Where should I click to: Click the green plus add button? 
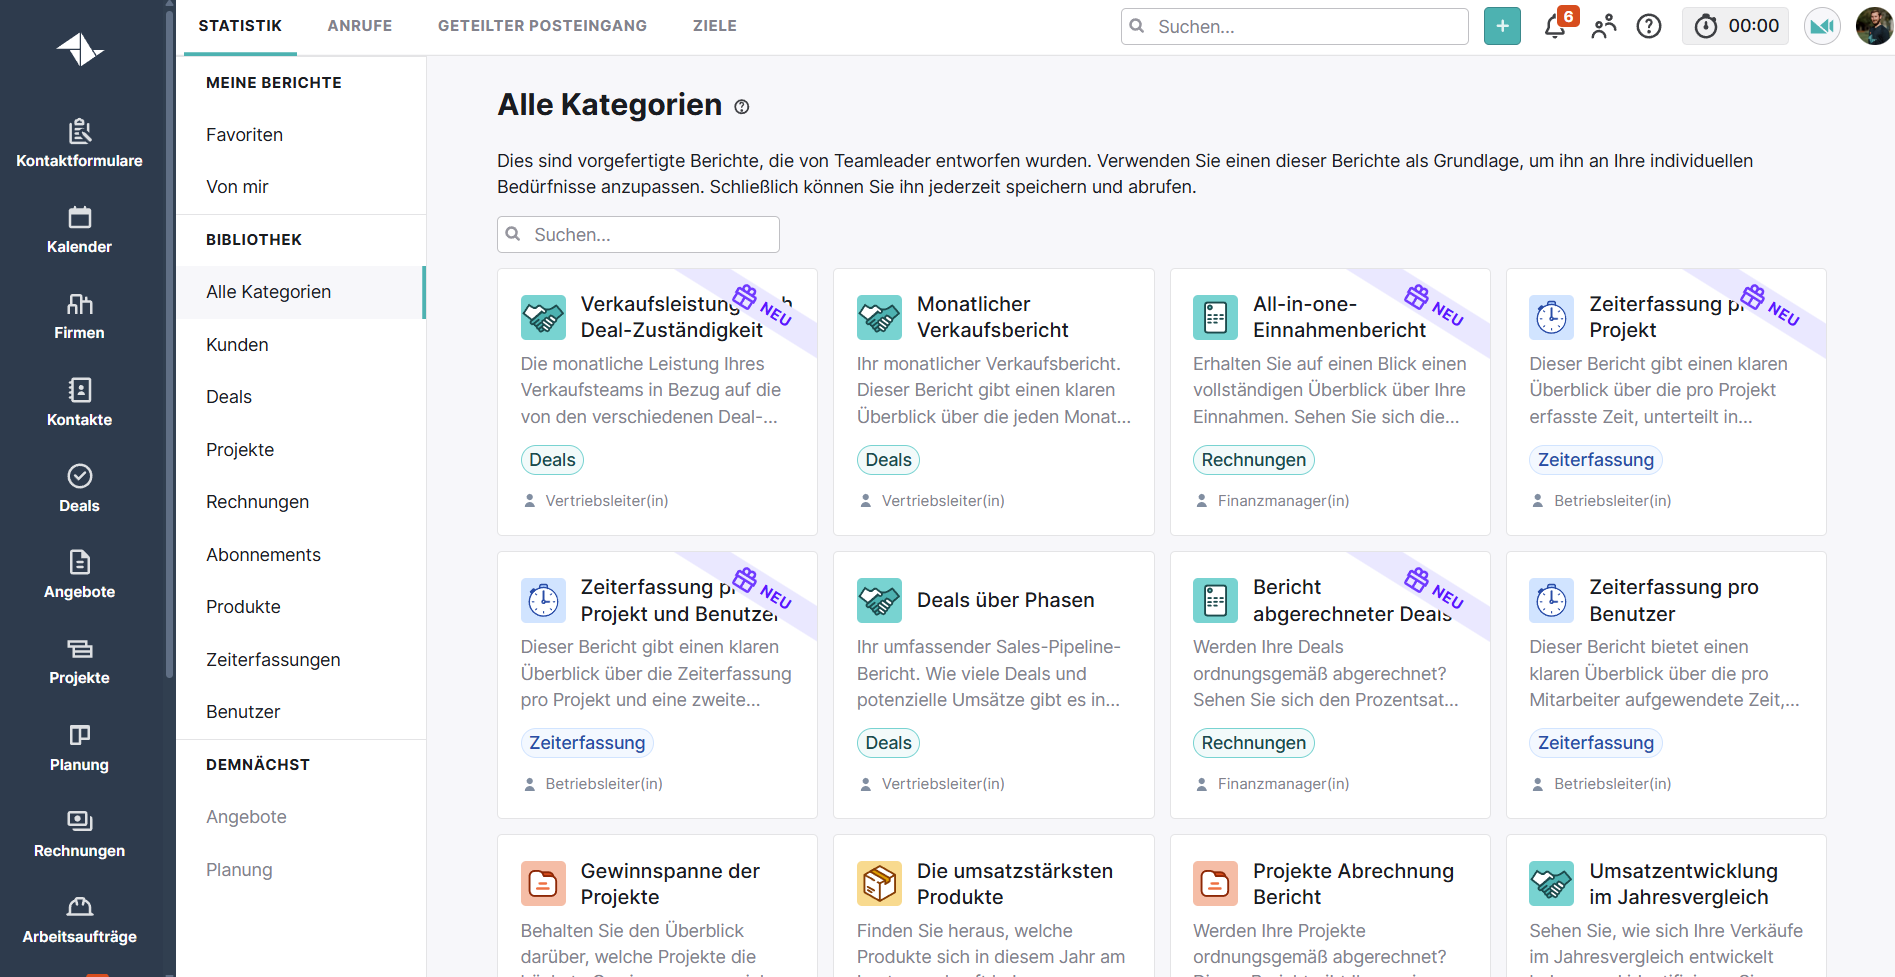[1502, 26]
